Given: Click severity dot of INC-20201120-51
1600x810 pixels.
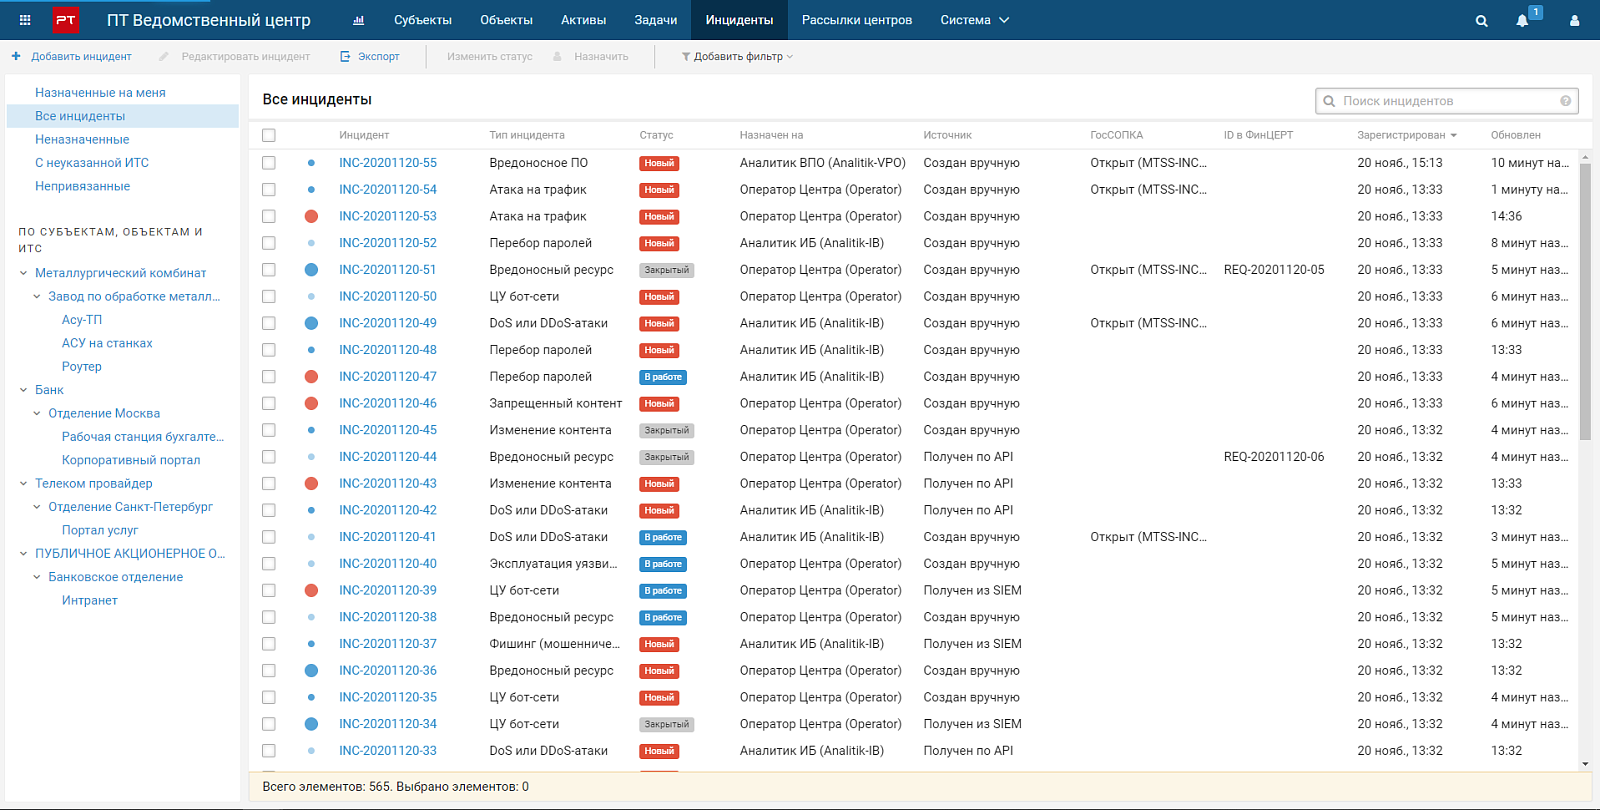Looking at the screenshot, I should [311, 270].
